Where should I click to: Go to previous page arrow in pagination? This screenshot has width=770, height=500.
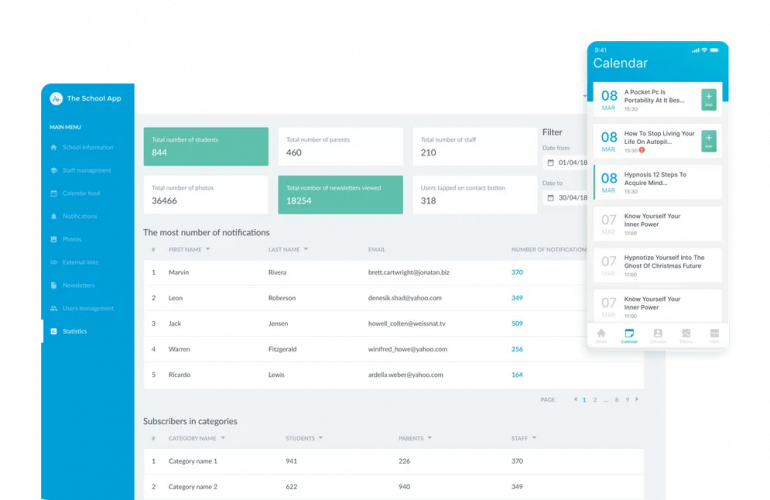pyautogui.click(x=575, y=400)
